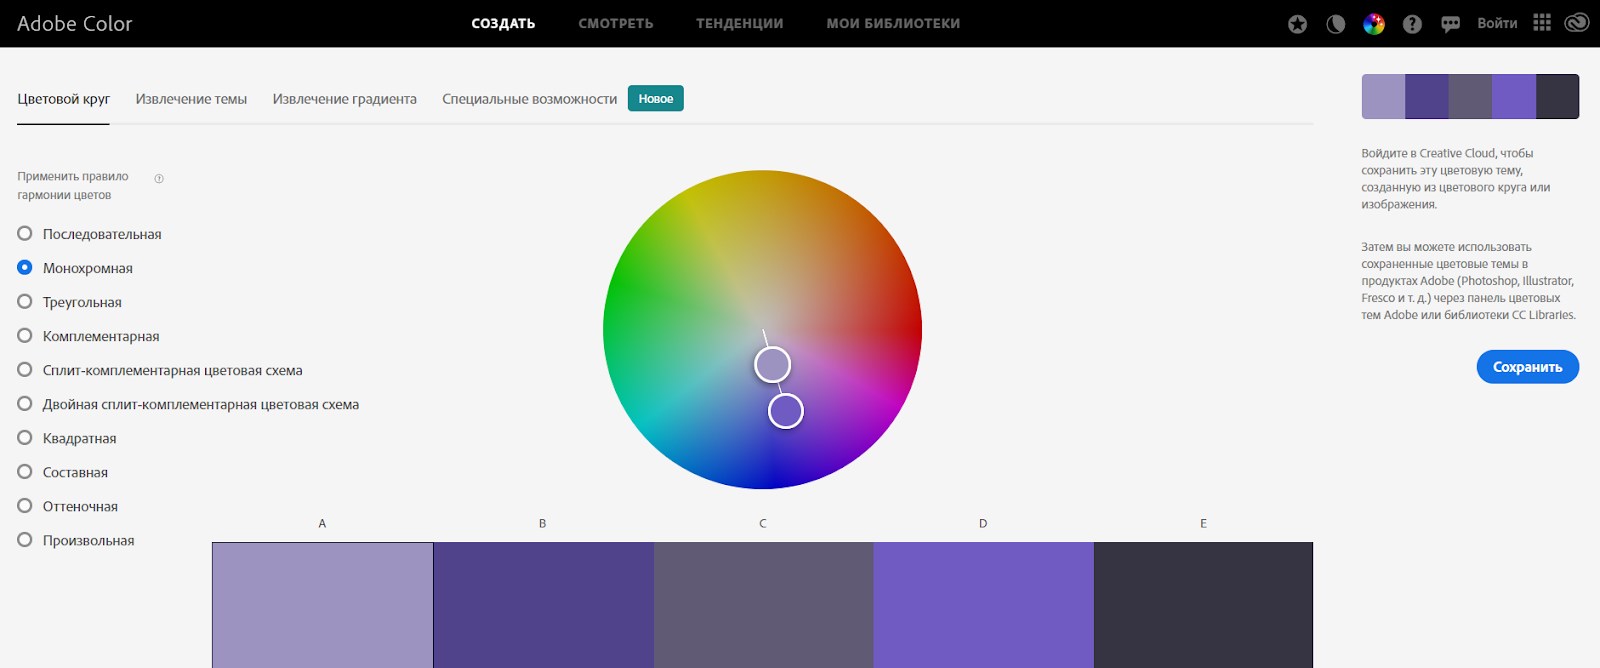
Task: Select the Оттеночная harmony rule
Action: [67, 506]
